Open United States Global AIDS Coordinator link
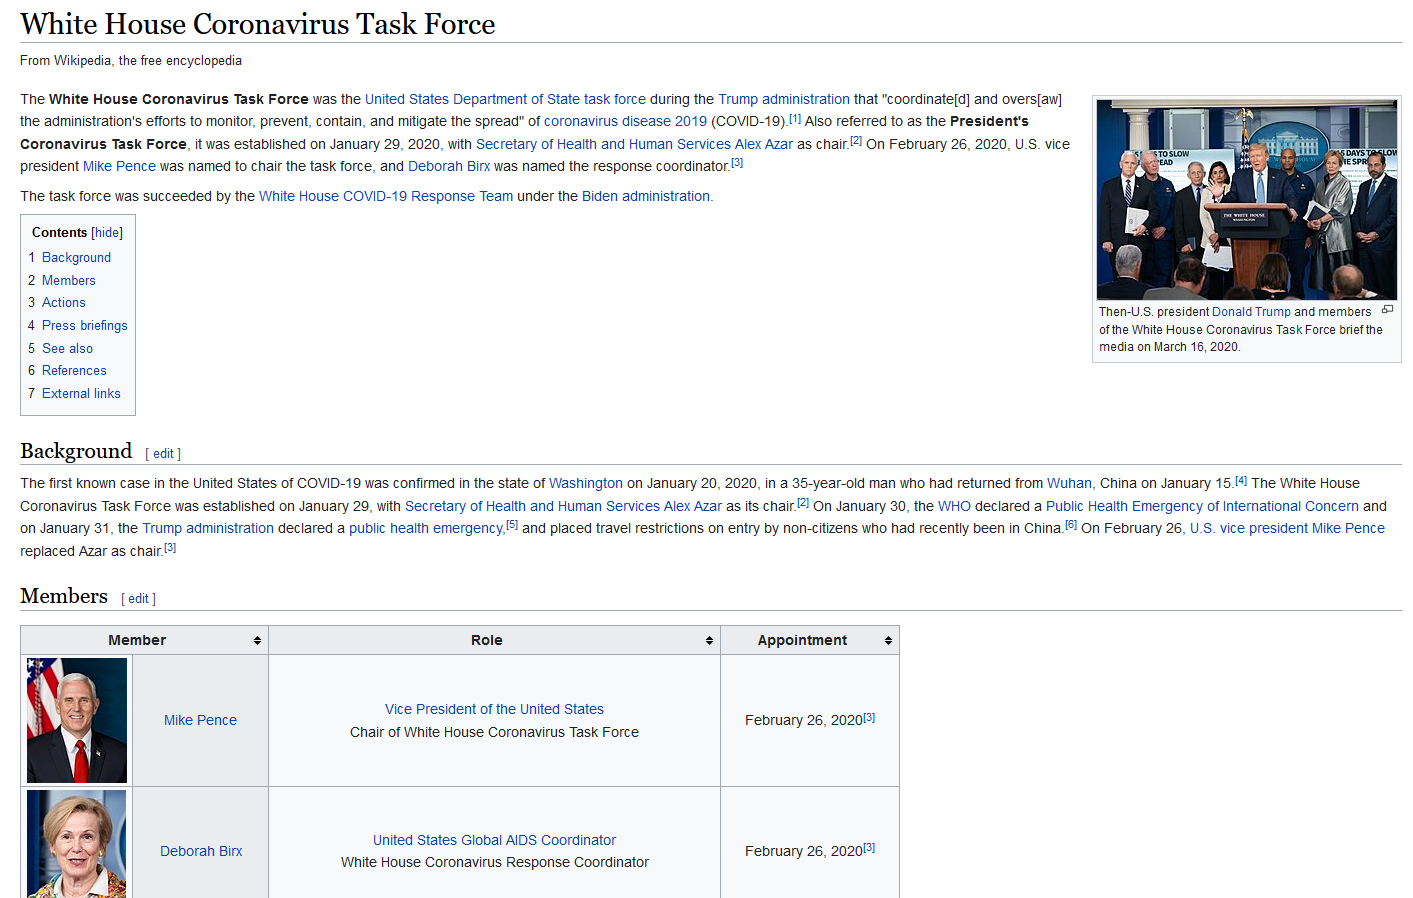Image resolution: width=1413 pixels, height=898 pixels. pos(494,840)
